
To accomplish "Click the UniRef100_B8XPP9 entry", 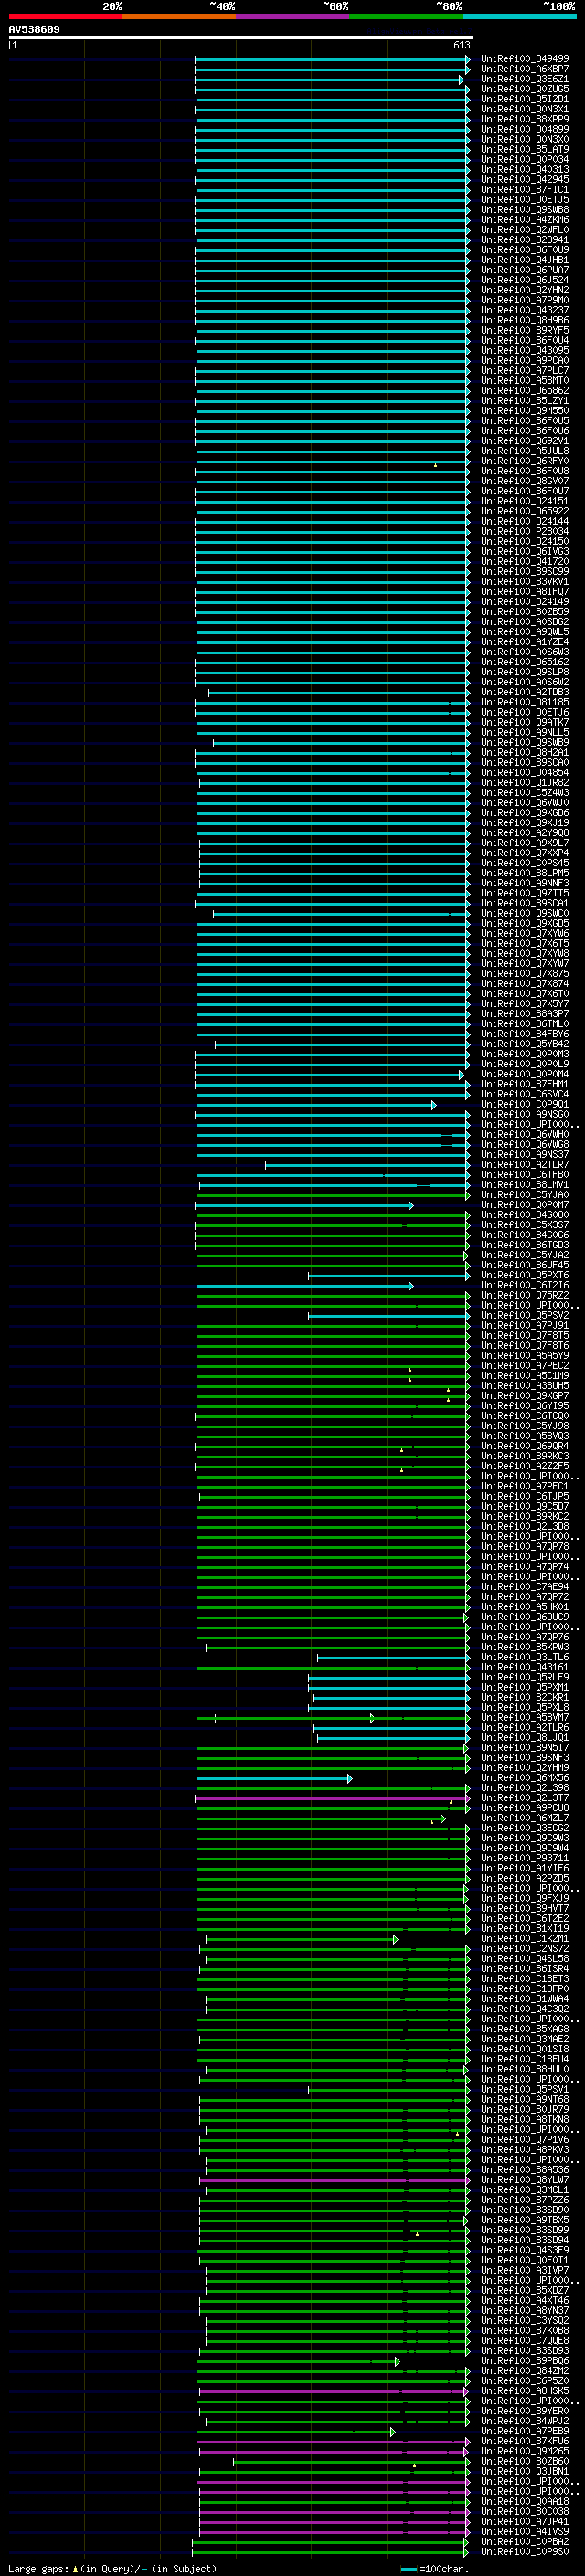I will (525, 119).
